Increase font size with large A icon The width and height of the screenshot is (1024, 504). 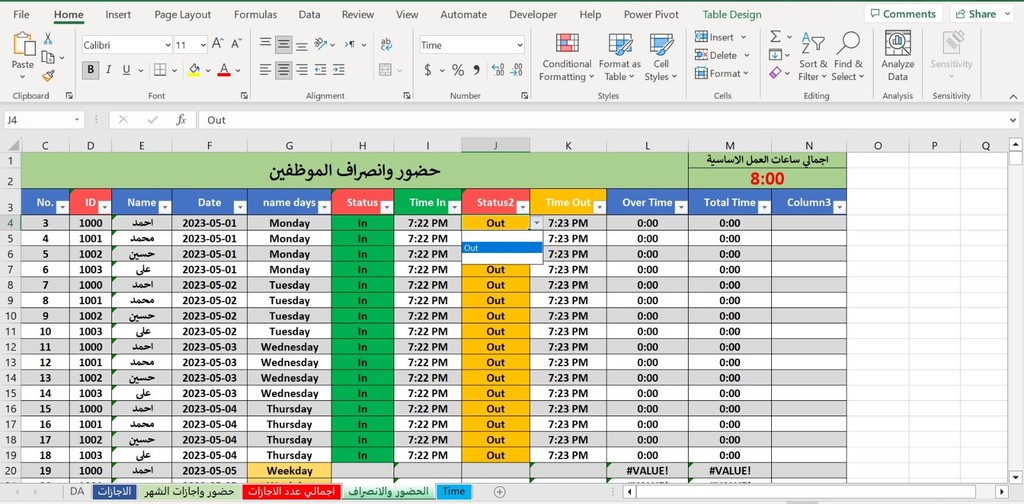coord(218,44)
